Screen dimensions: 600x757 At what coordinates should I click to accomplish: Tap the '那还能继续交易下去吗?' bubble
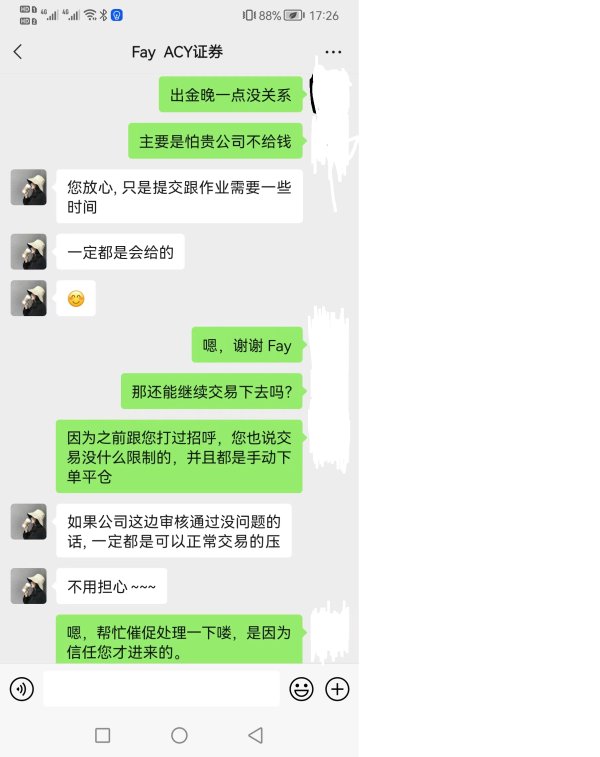pyautogui.click(x=212, y=391)
